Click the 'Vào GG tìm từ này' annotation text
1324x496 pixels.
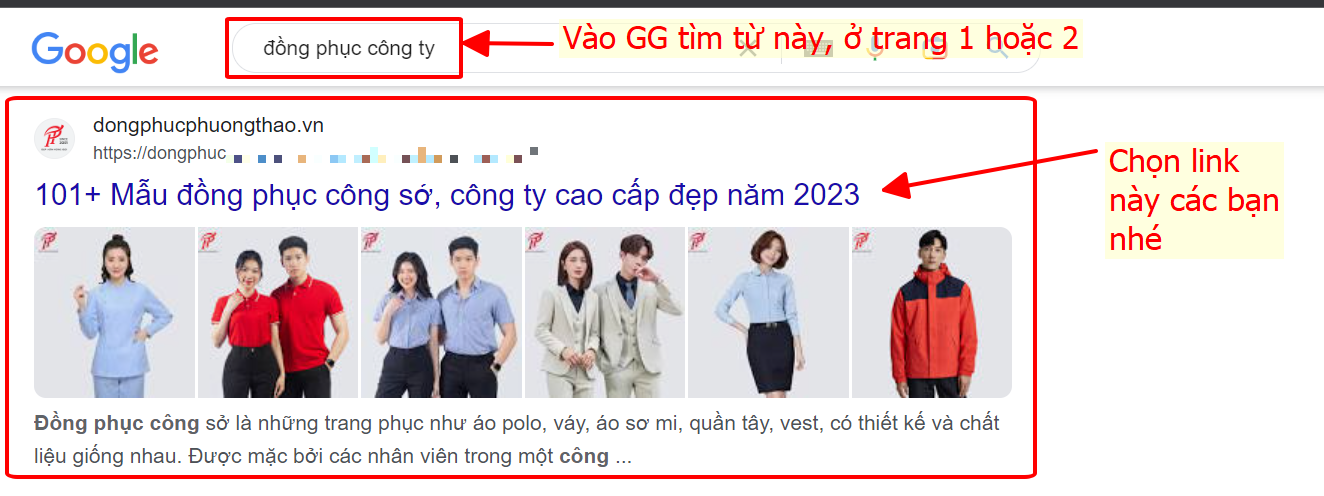tap(820, 38)
